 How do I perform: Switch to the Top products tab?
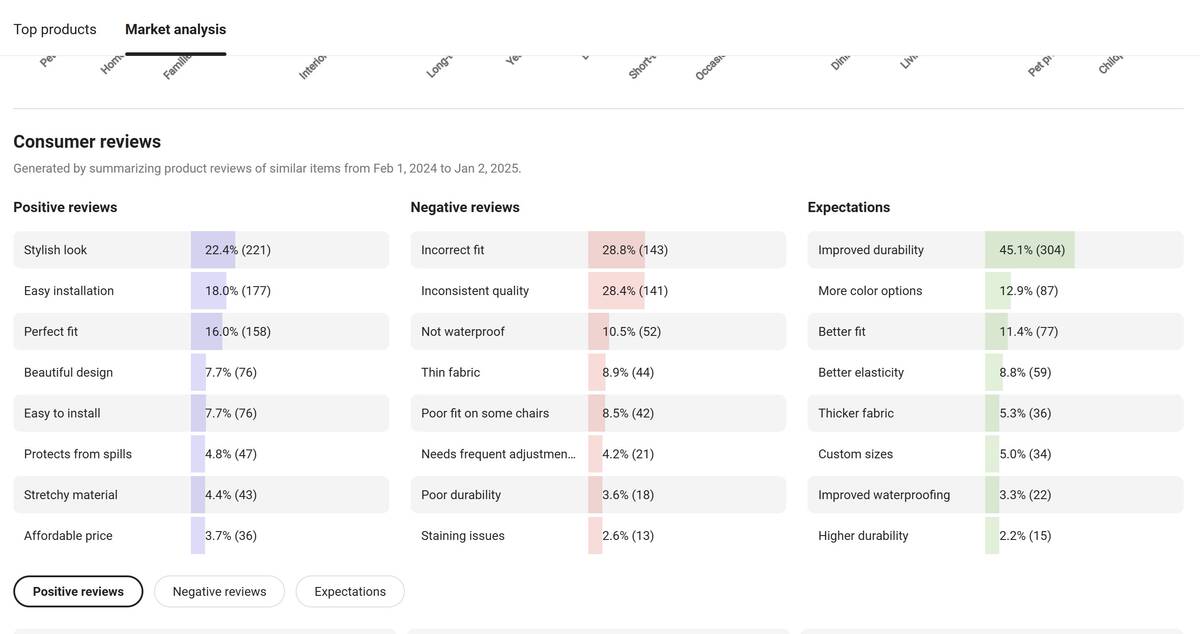(x=55, y=29)
